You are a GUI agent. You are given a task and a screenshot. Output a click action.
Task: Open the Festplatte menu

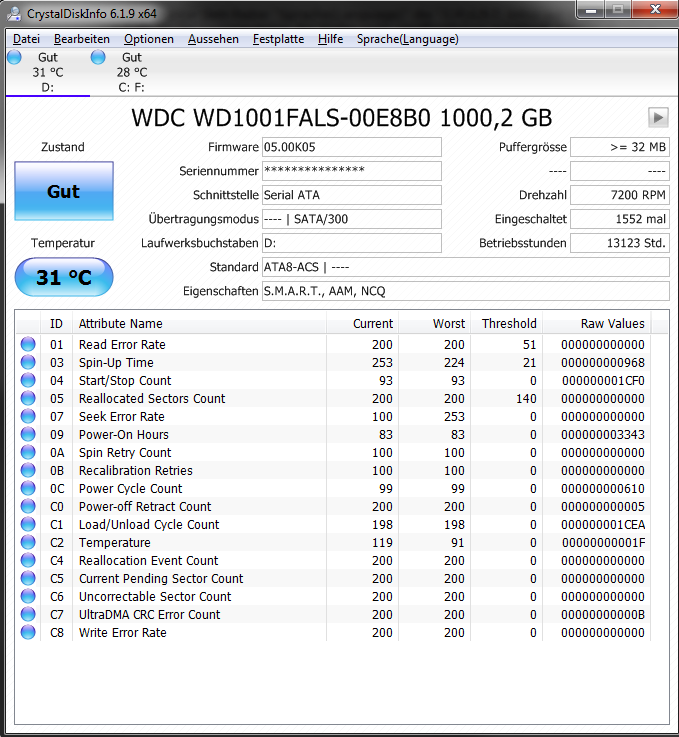pos(278,39)
